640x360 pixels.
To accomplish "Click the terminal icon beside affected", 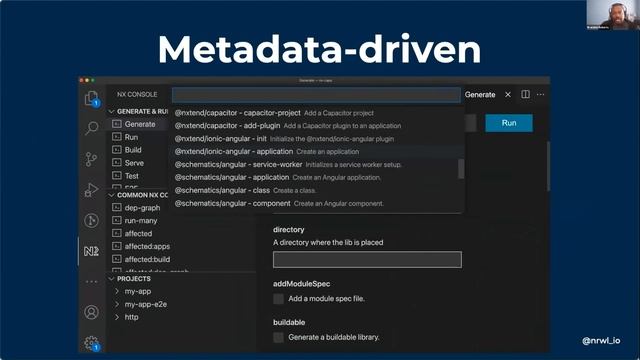I will tap(117, 233).
